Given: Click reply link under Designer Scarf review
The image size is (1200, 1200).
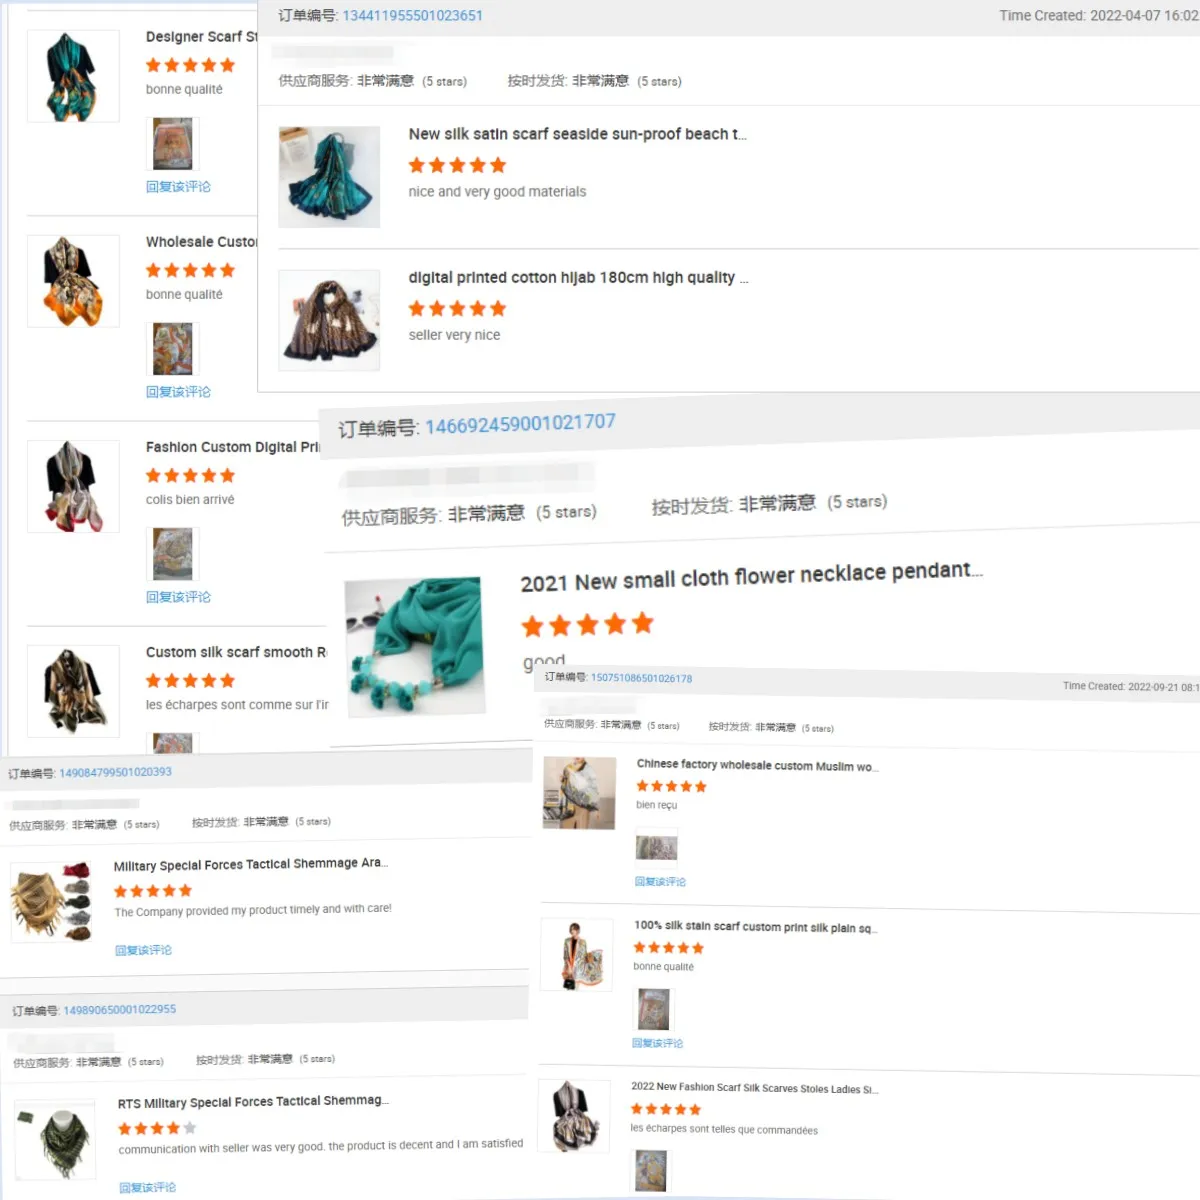Looking at the screenshot, I should pos(178,187).
